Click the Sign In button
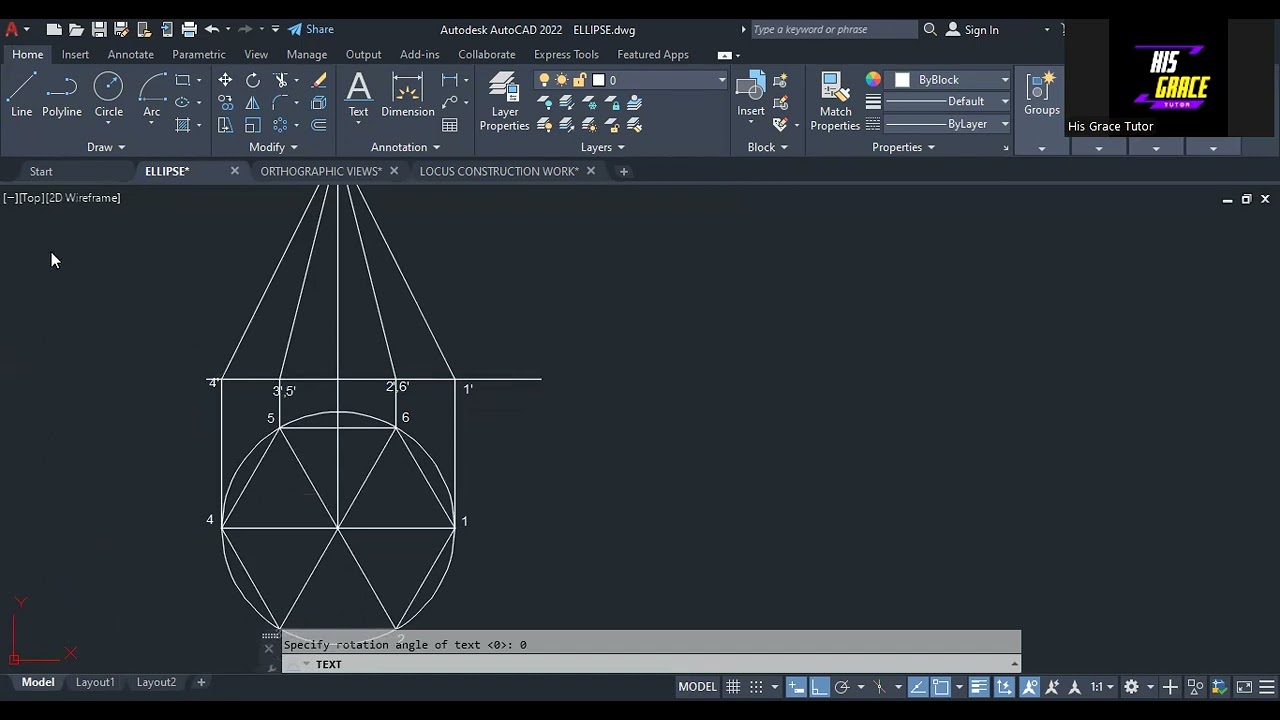Screen dimensions: 1280x720 [x=972, y=30]
